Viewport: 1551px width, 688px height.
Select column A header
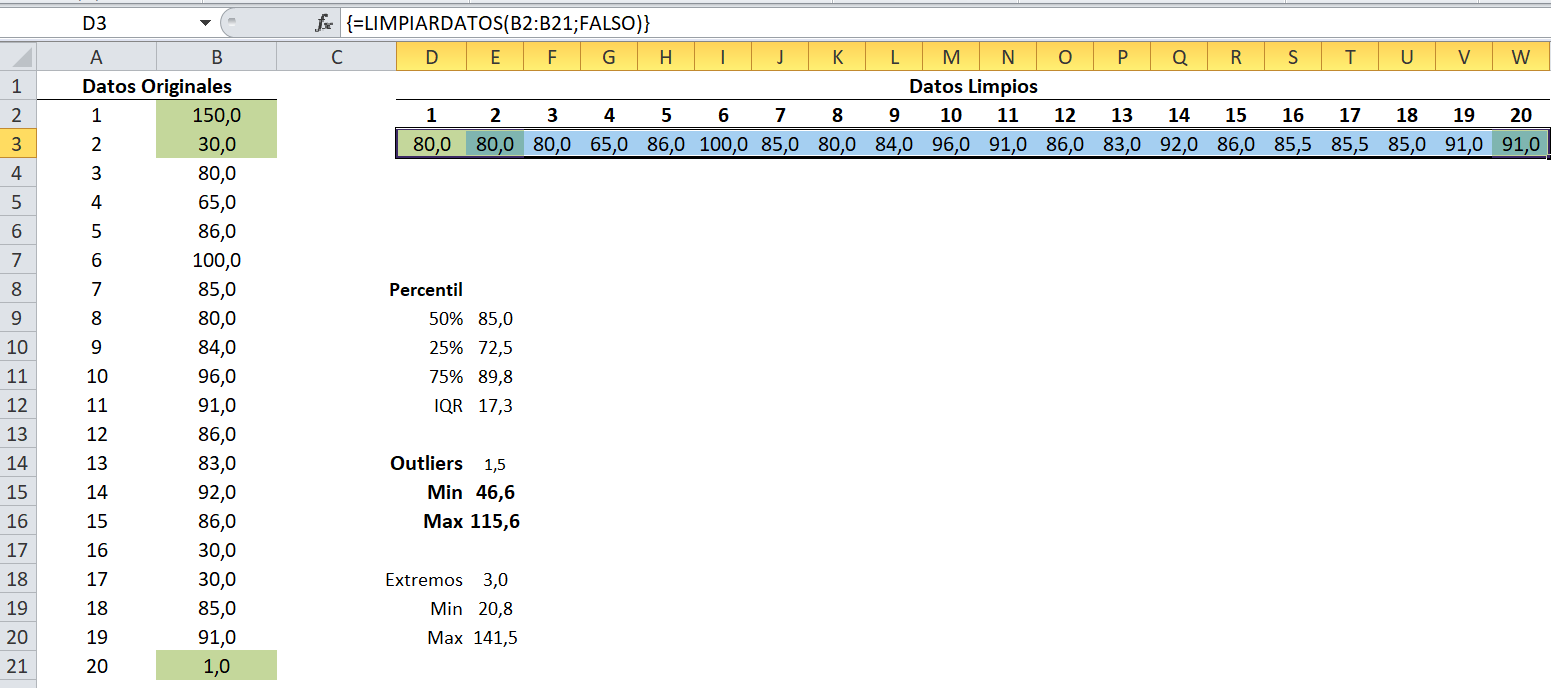[96, 58]
